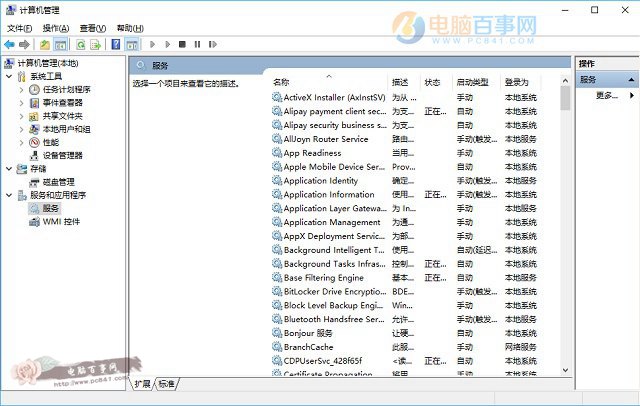640x406 pixels.
Task: Open 磁盘管理 in the tree
Action: point(58,182)
